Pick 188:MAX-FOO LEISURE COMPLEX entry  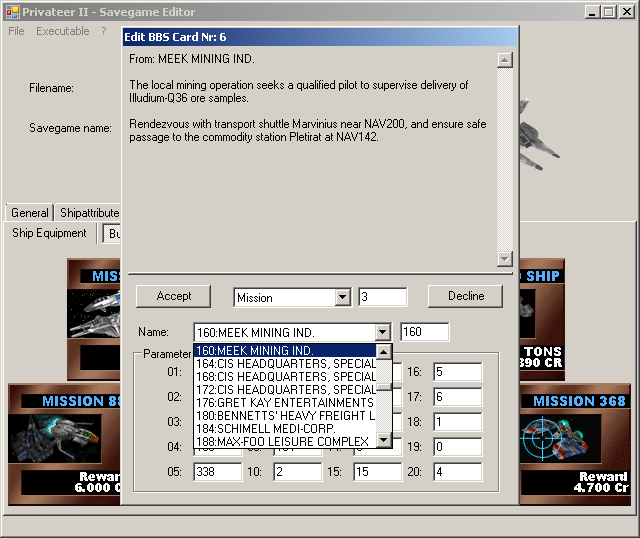point(285,441)
